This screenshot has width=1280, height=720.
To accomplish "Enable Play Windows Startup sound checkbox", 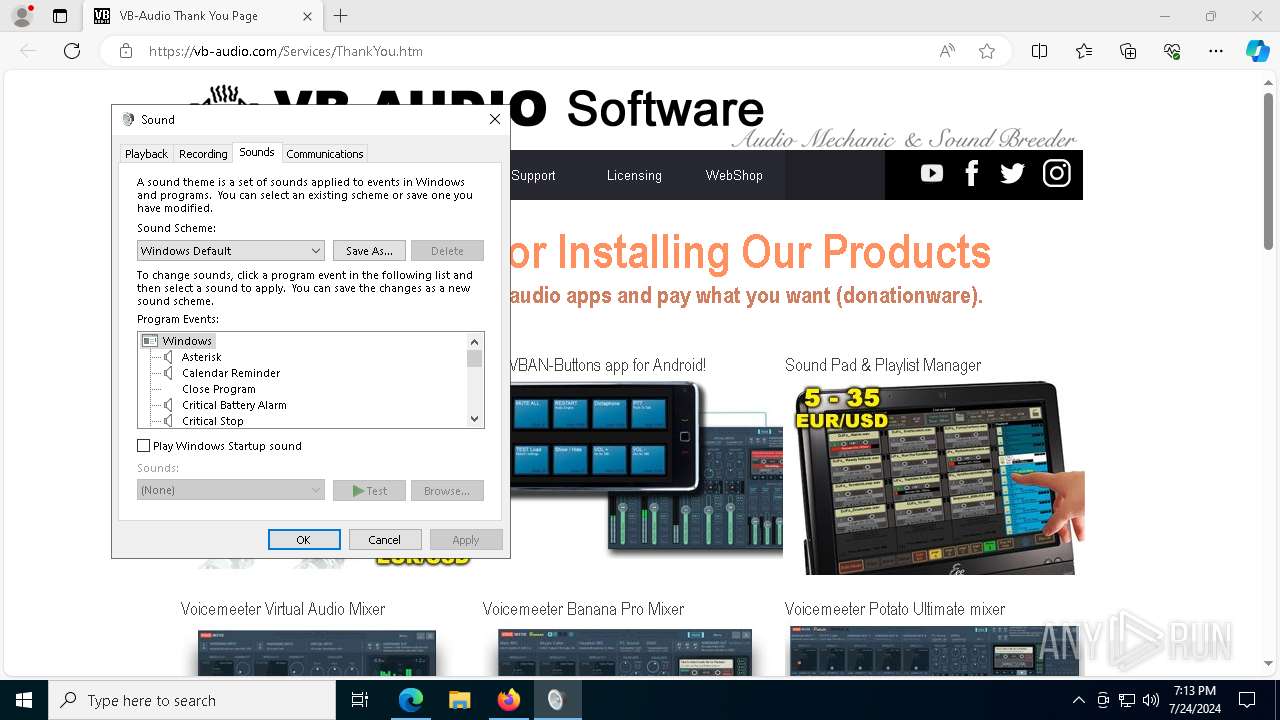I will [144, 446].
